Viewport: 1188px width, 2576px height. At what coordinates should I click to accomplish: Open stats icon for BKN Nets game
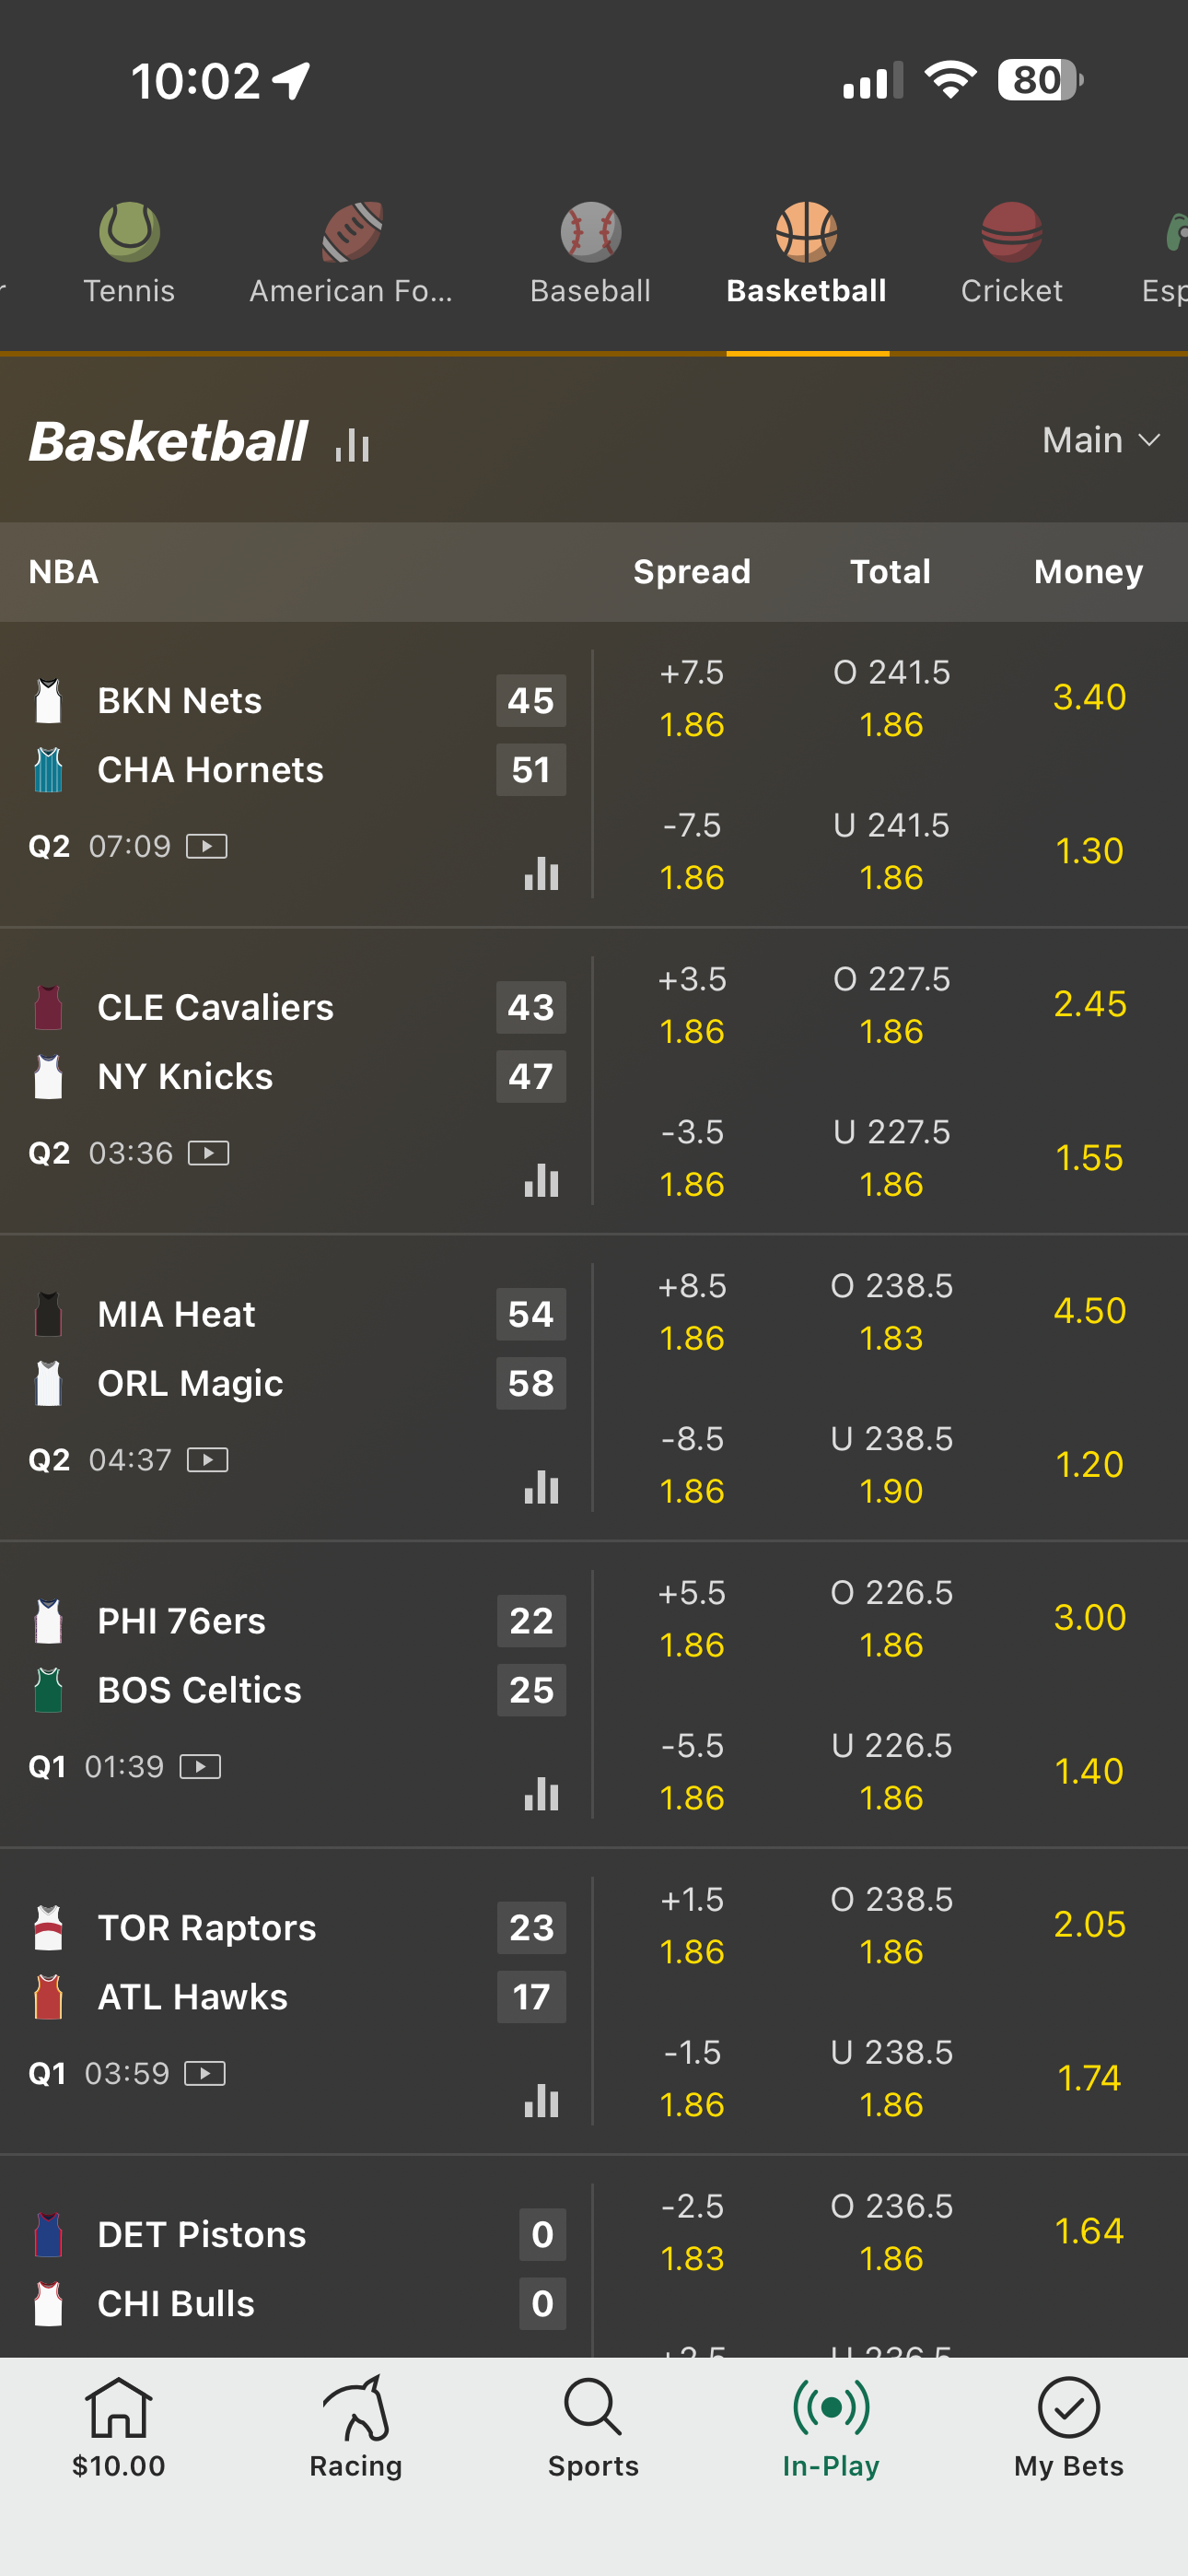541,874
